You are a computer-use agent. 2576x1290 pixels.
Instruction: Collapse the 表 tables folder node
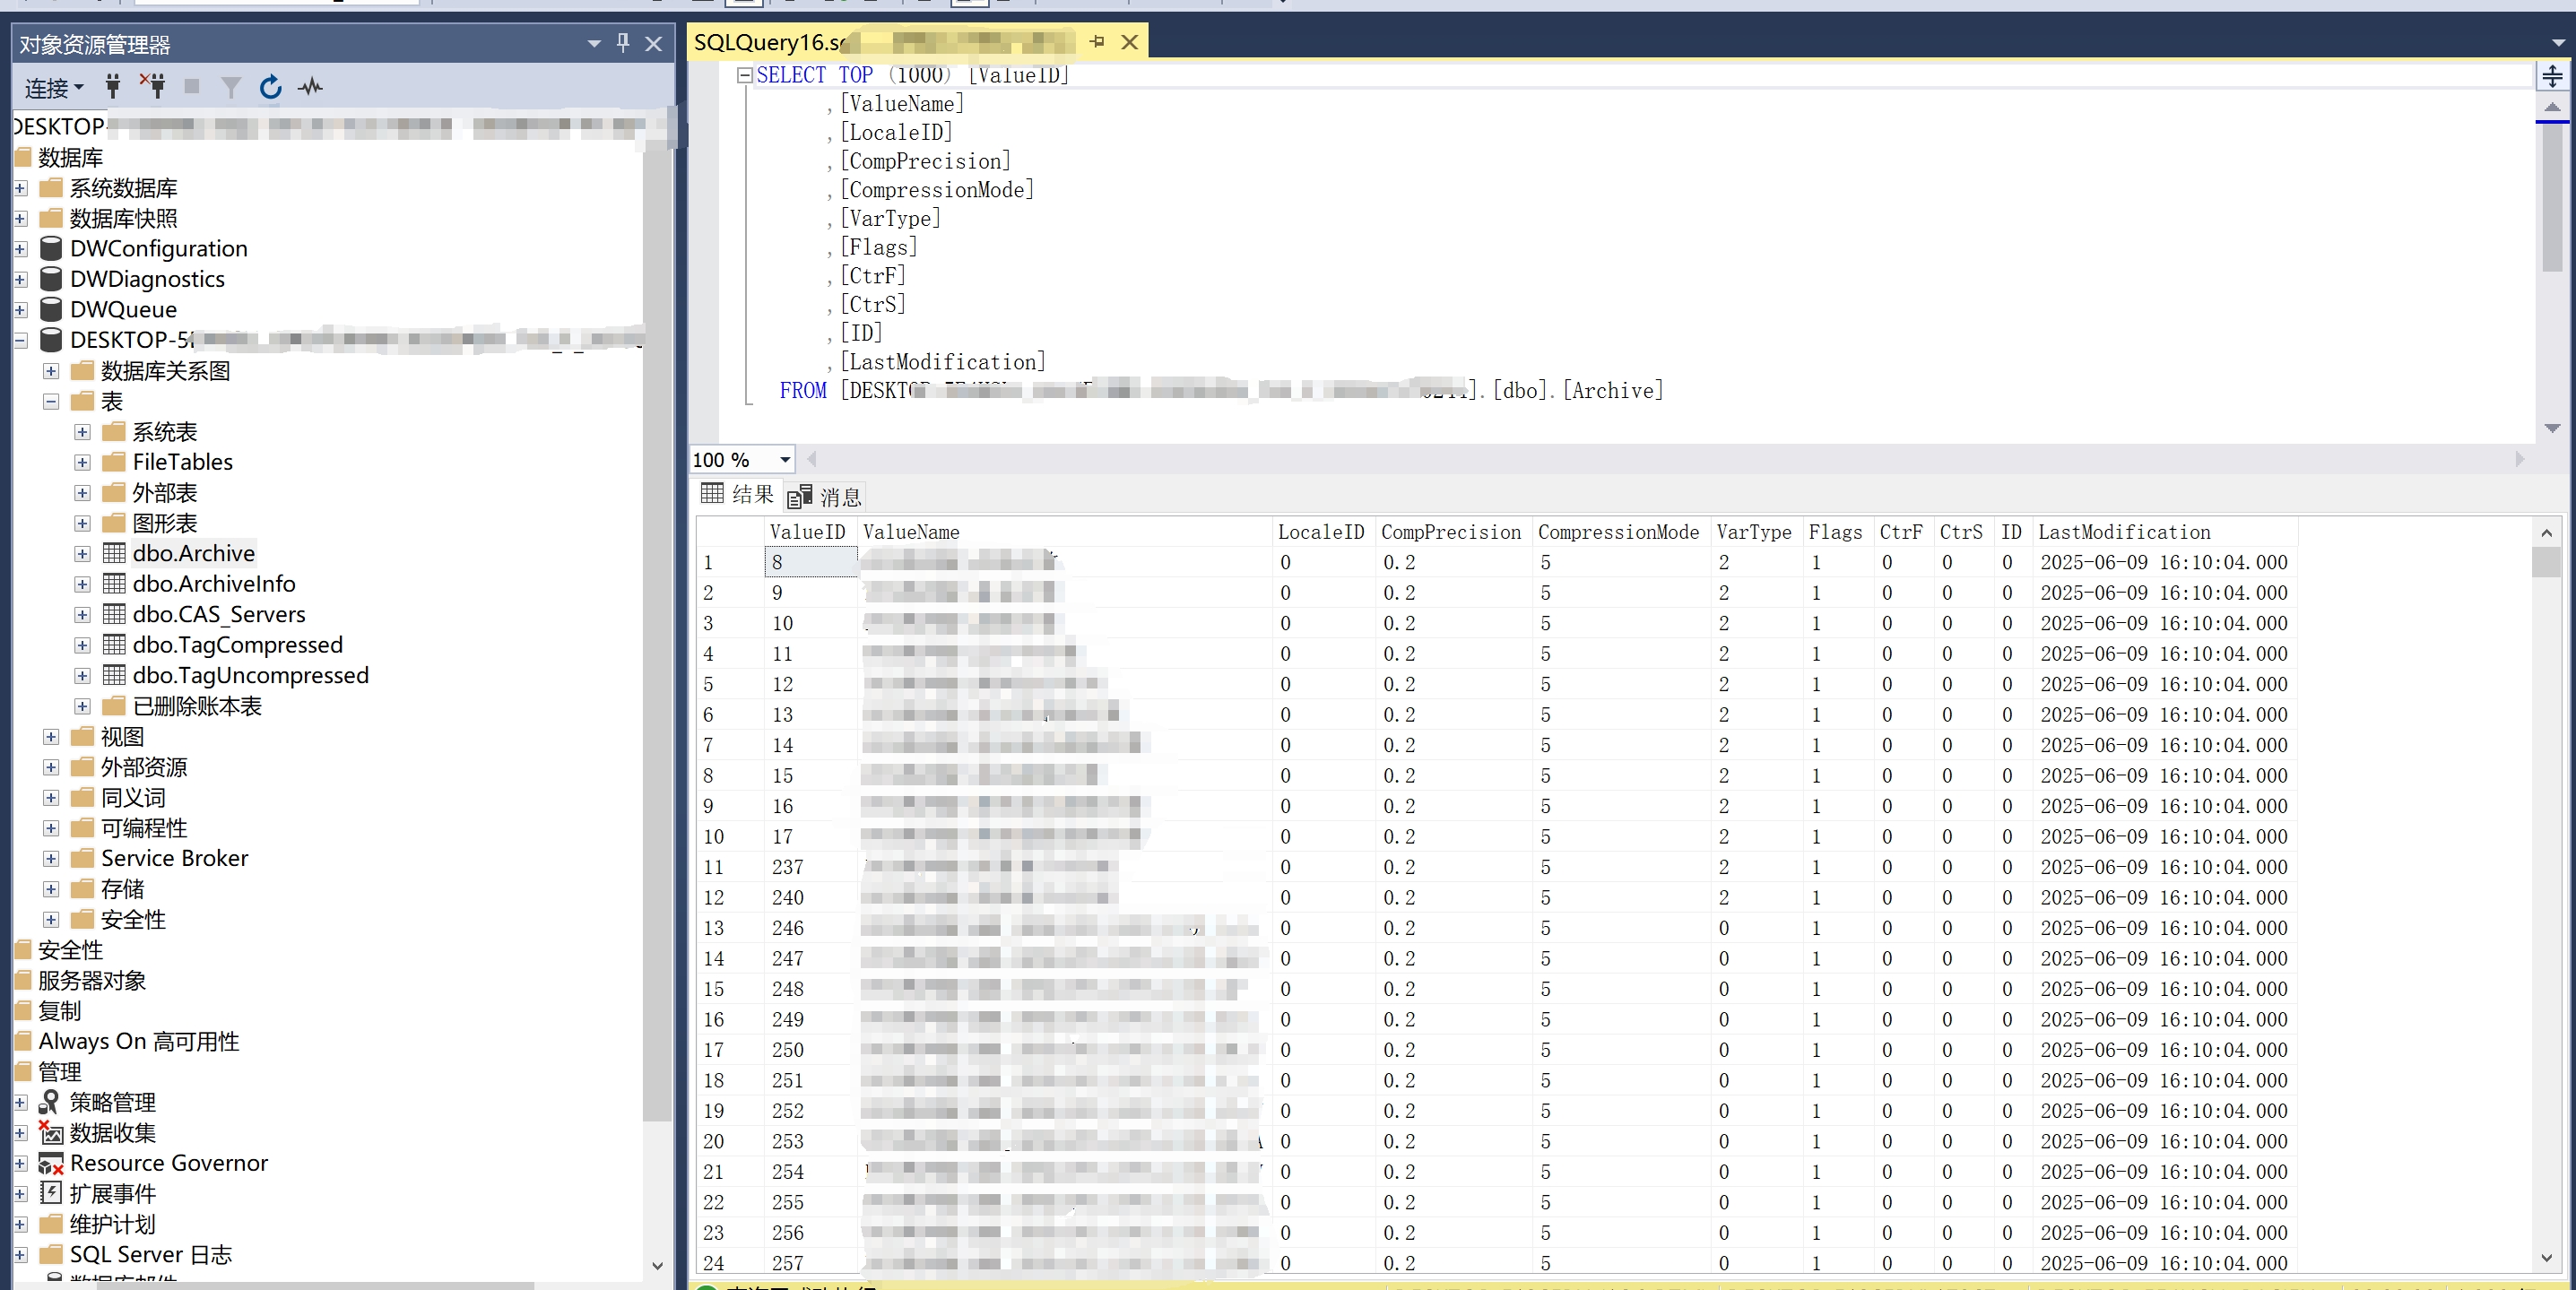point(51,402)
